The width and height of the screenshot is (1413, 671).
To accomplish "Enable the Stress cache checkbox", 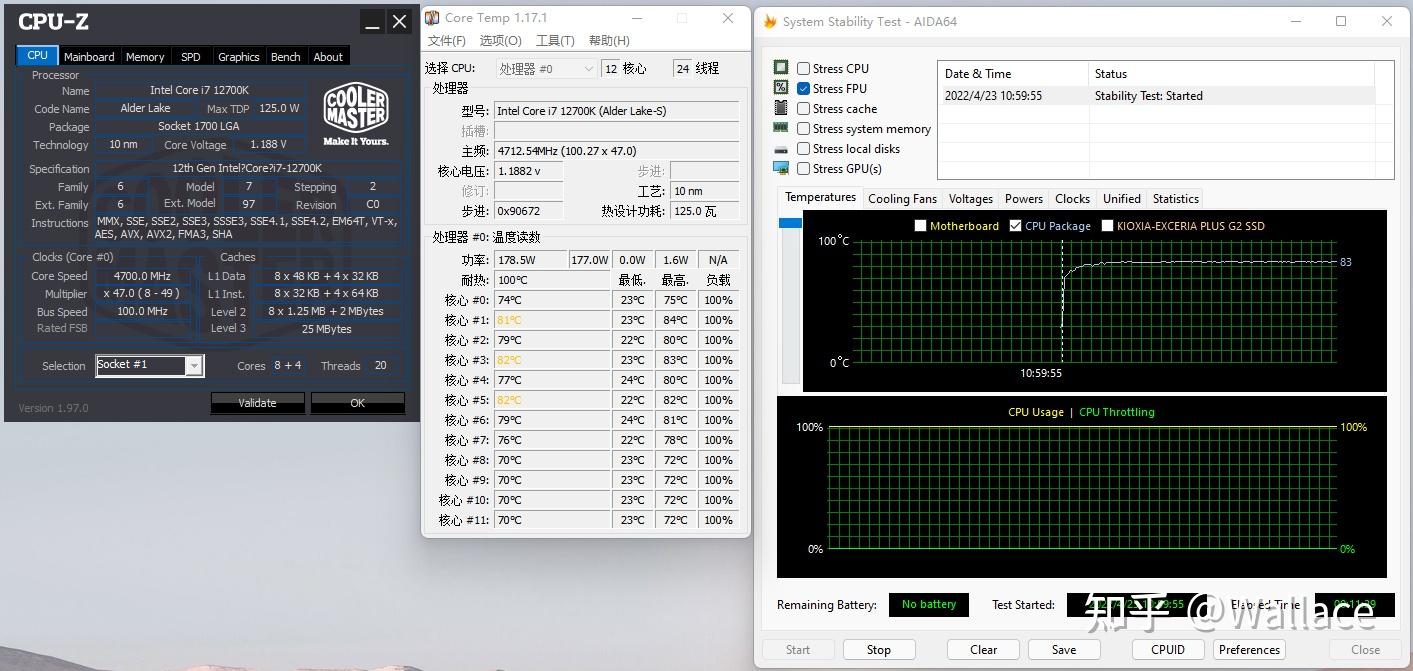I will click(x=803, y=108).
